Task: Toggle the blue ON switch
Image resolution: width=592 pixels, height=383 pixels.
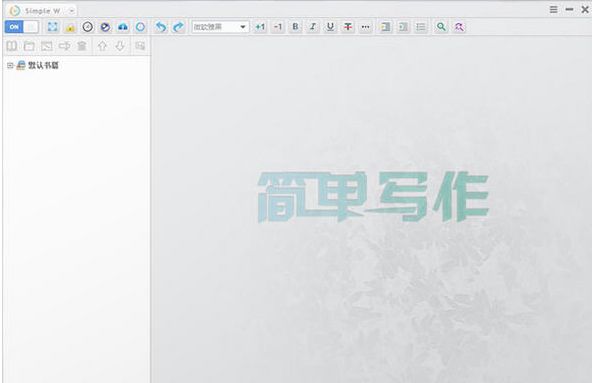Action: tap(22, 27)
